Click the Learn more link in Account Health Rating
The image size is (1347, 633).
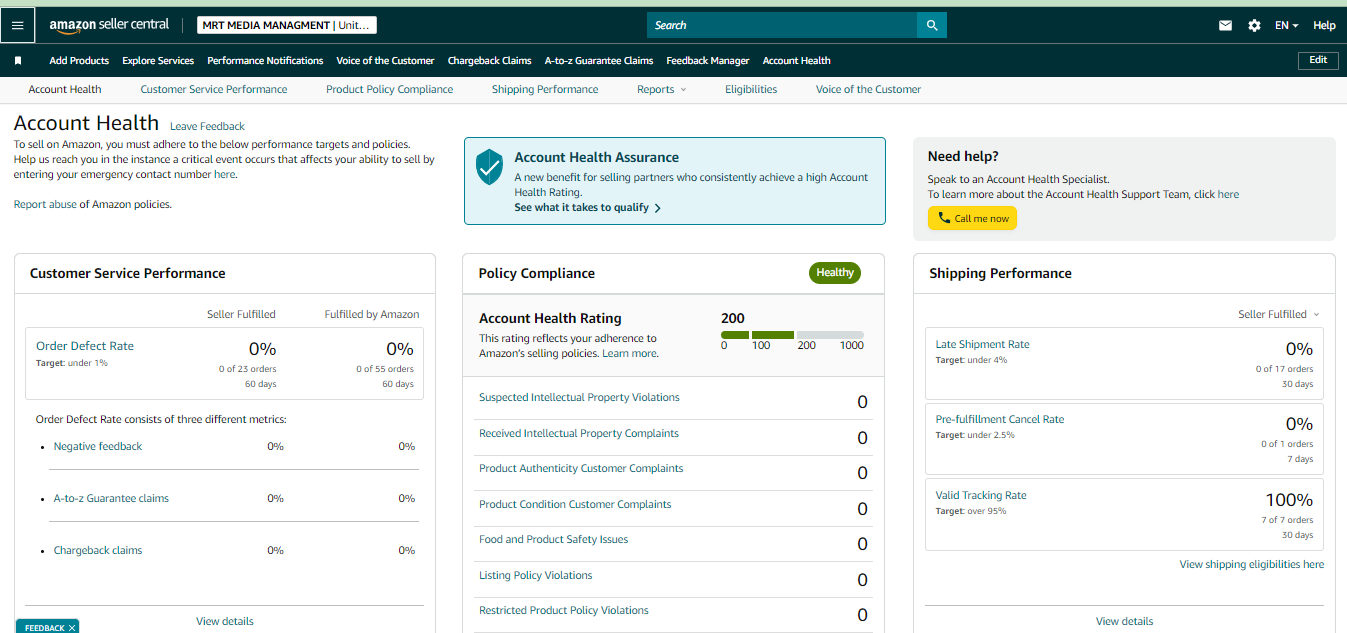(630, 354)
